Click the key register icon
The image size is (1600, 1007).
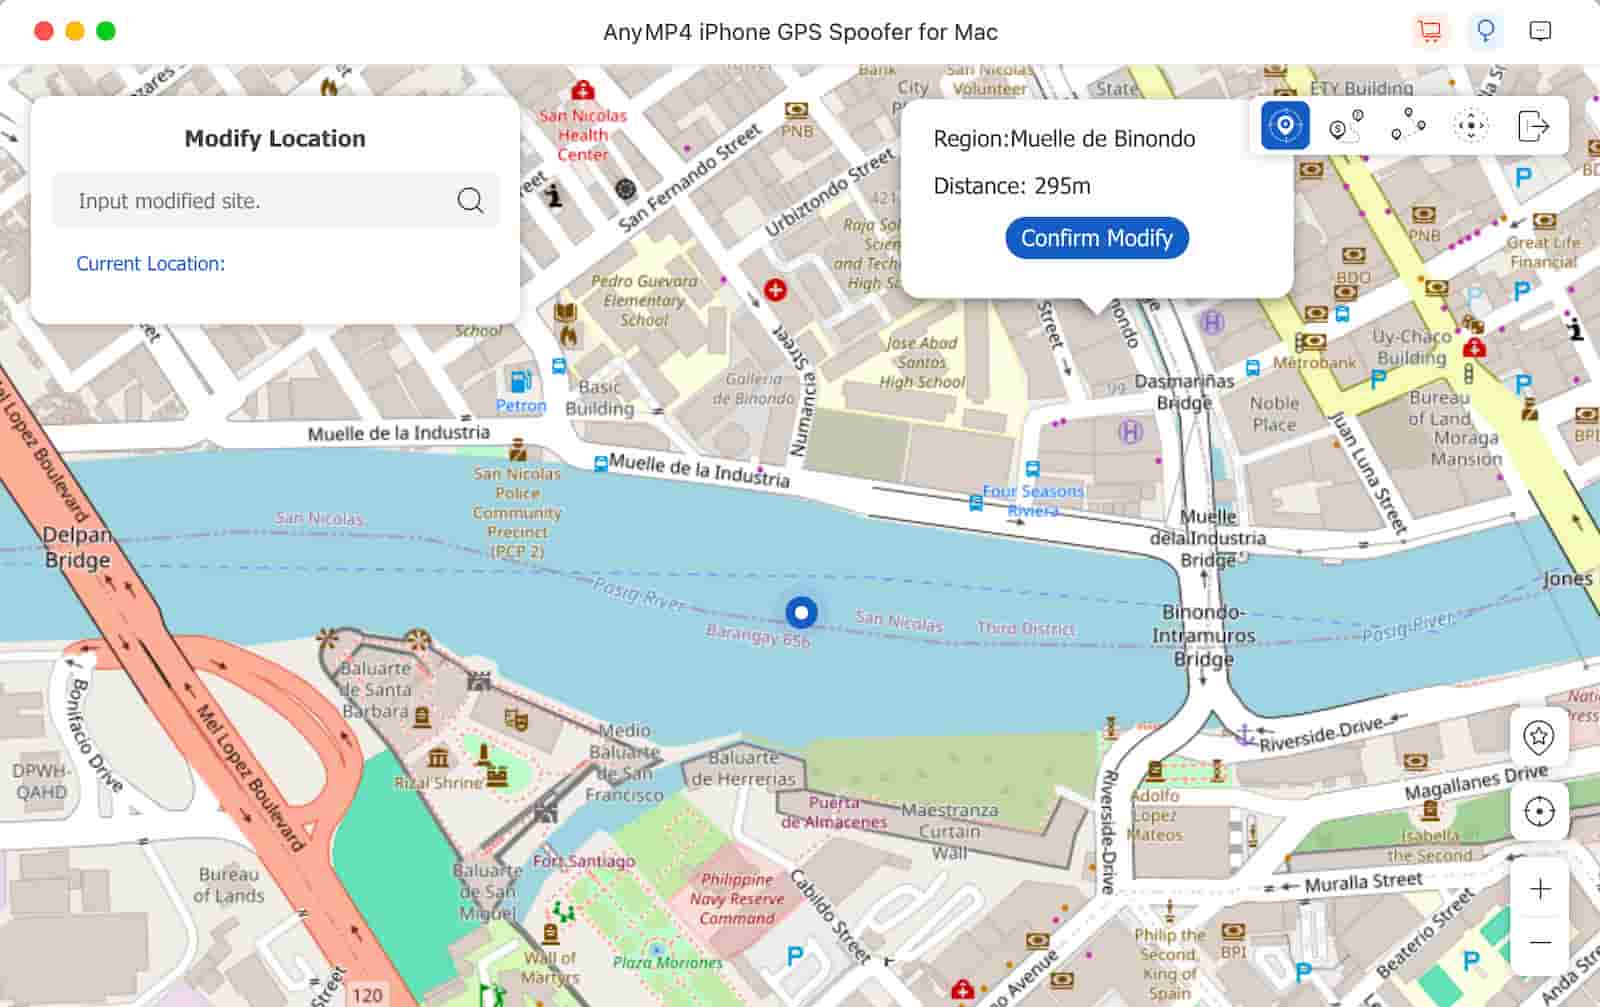[x=1486, y=31]
